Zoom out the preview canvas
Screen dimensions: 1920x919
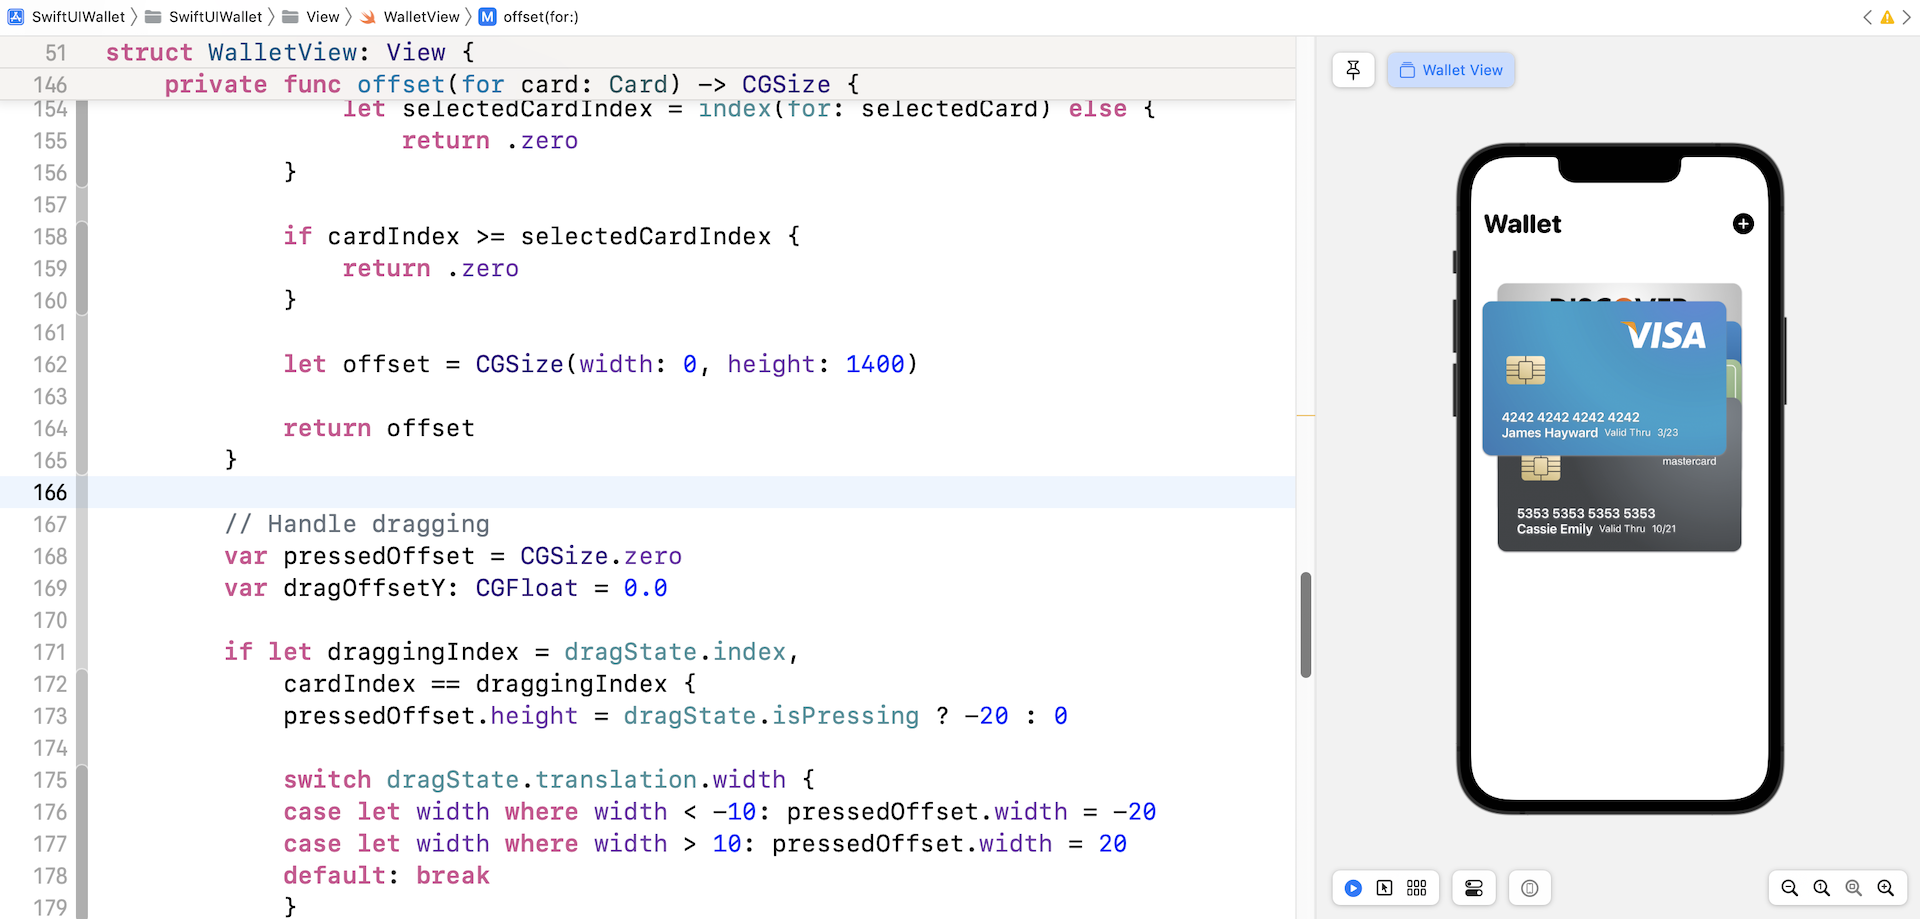pyautogui.click(x=1790, y=888)
